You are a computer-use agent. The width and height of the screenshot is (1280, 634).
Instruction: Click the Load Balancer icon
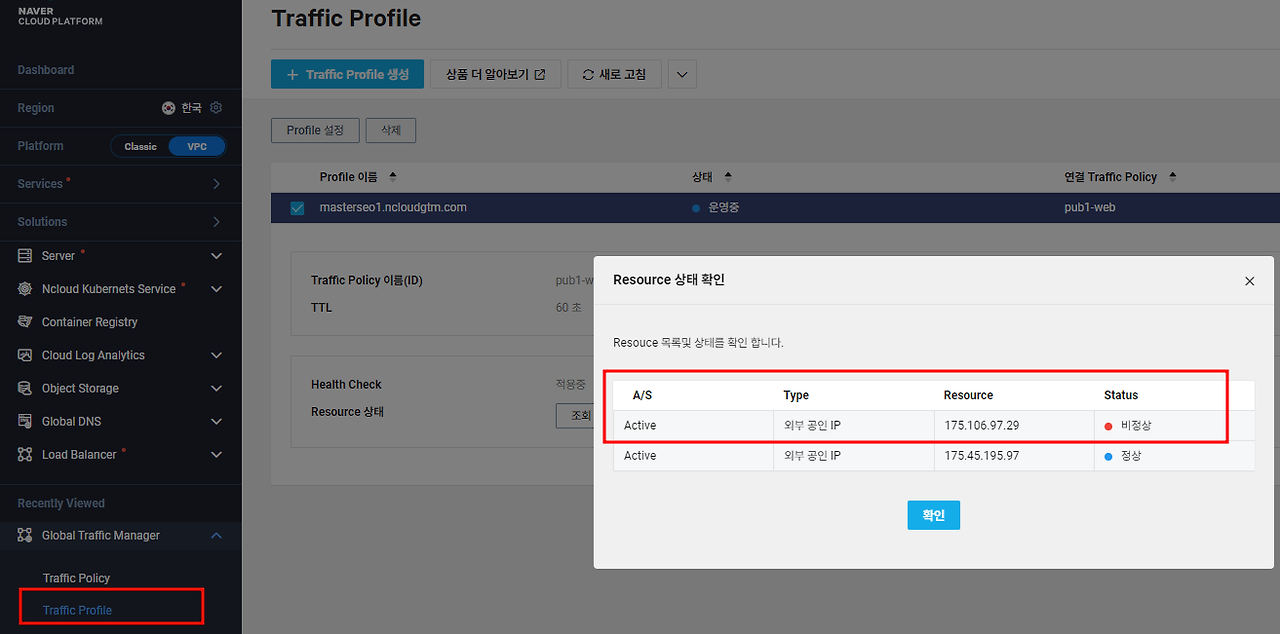(25, 454)
